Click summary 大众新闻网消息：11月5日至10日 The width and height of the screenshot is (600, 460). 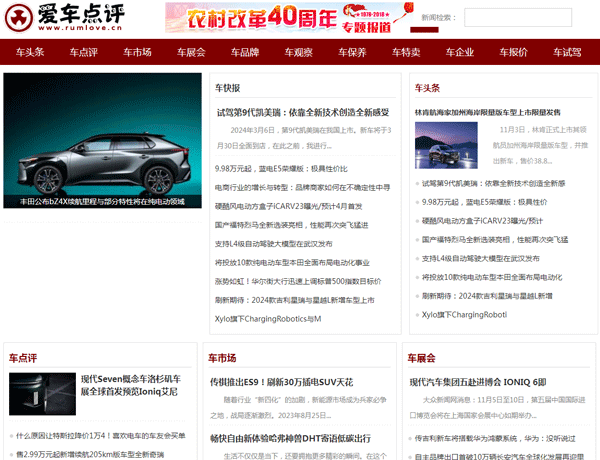click(497, 408)
